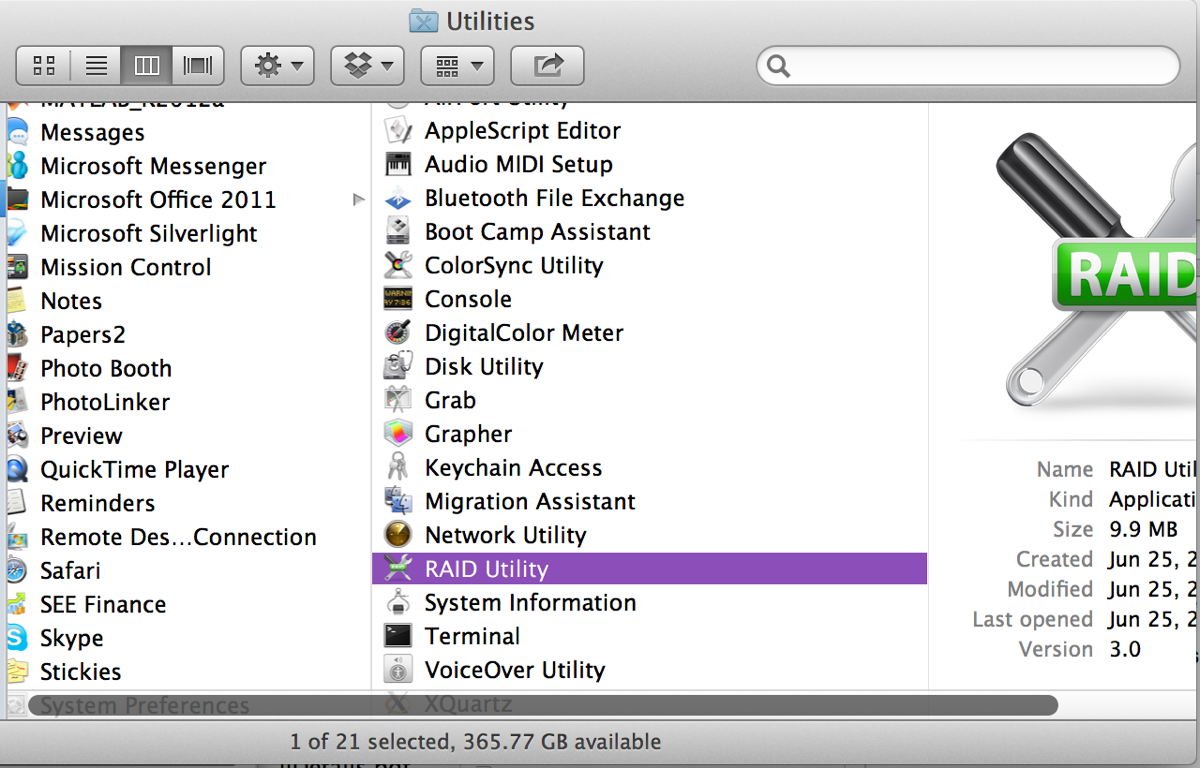
Task: Click the ColorSync Utility icon
Action: (398, 265)
